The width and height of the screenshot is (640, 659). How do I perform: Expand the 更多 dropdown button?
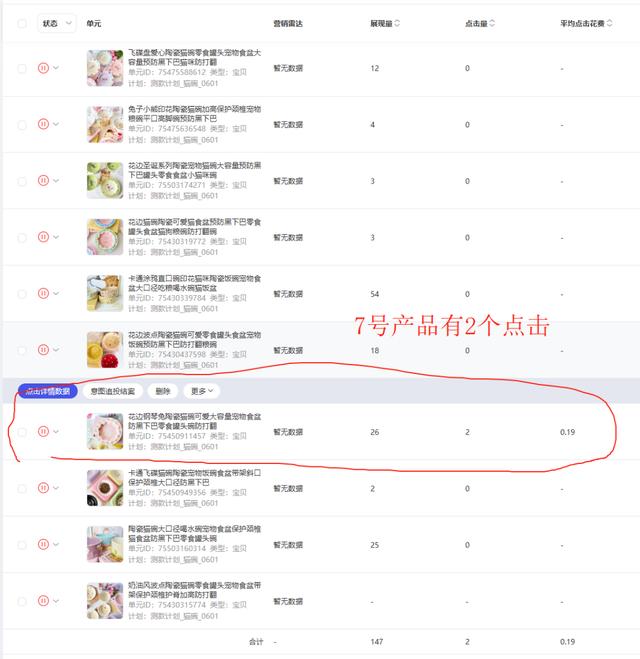(x=202, y=391)
